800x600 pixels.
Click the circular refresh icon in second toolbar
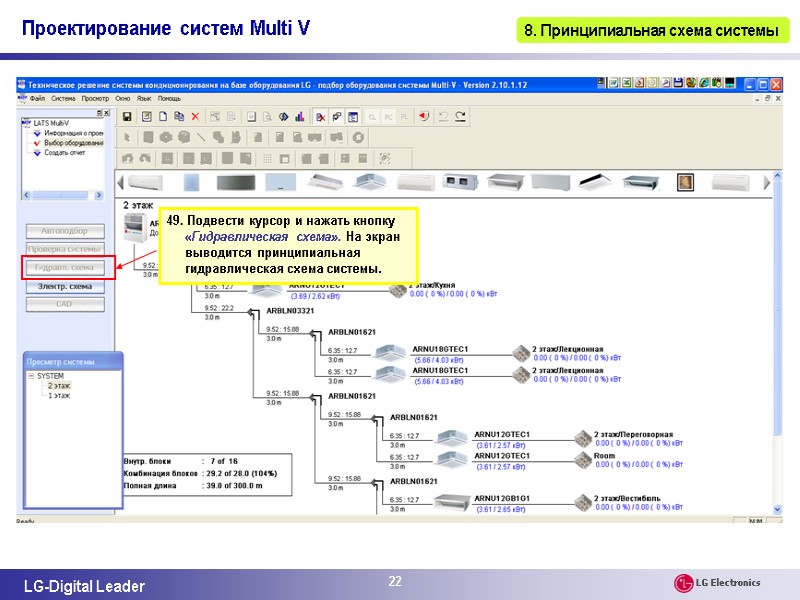[358, 137]
